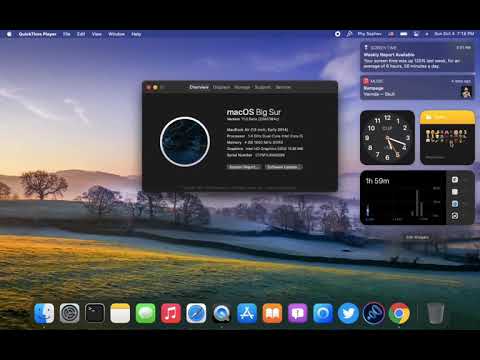480x360 pixels.
Task: Launch System Preferences from the dock
Action: (x=69, y=313)
